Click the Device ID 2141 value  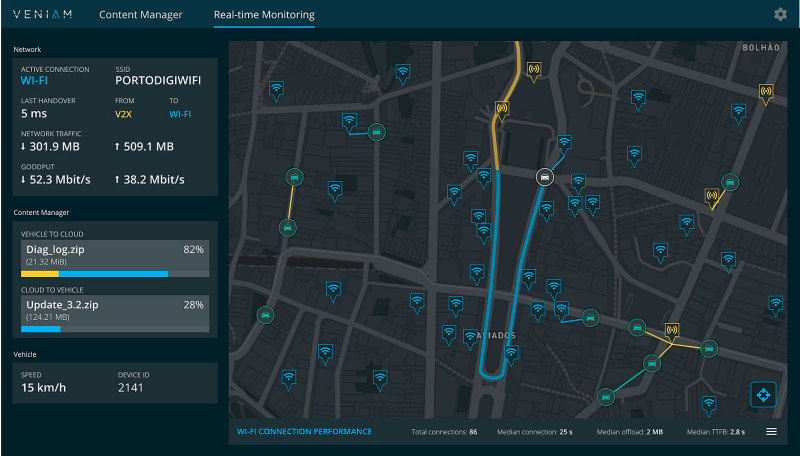click(x=132, y=387)
